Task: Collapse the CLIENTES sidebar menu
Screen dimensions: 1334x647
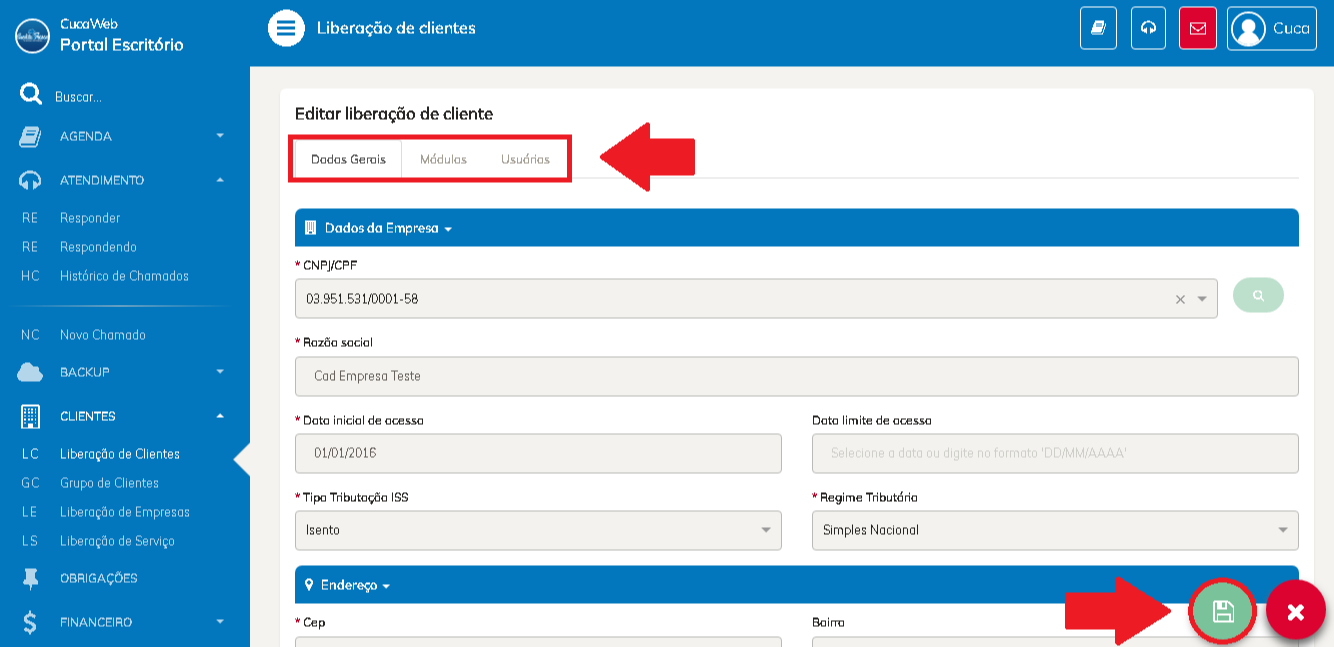Action: tap(220, 416)
